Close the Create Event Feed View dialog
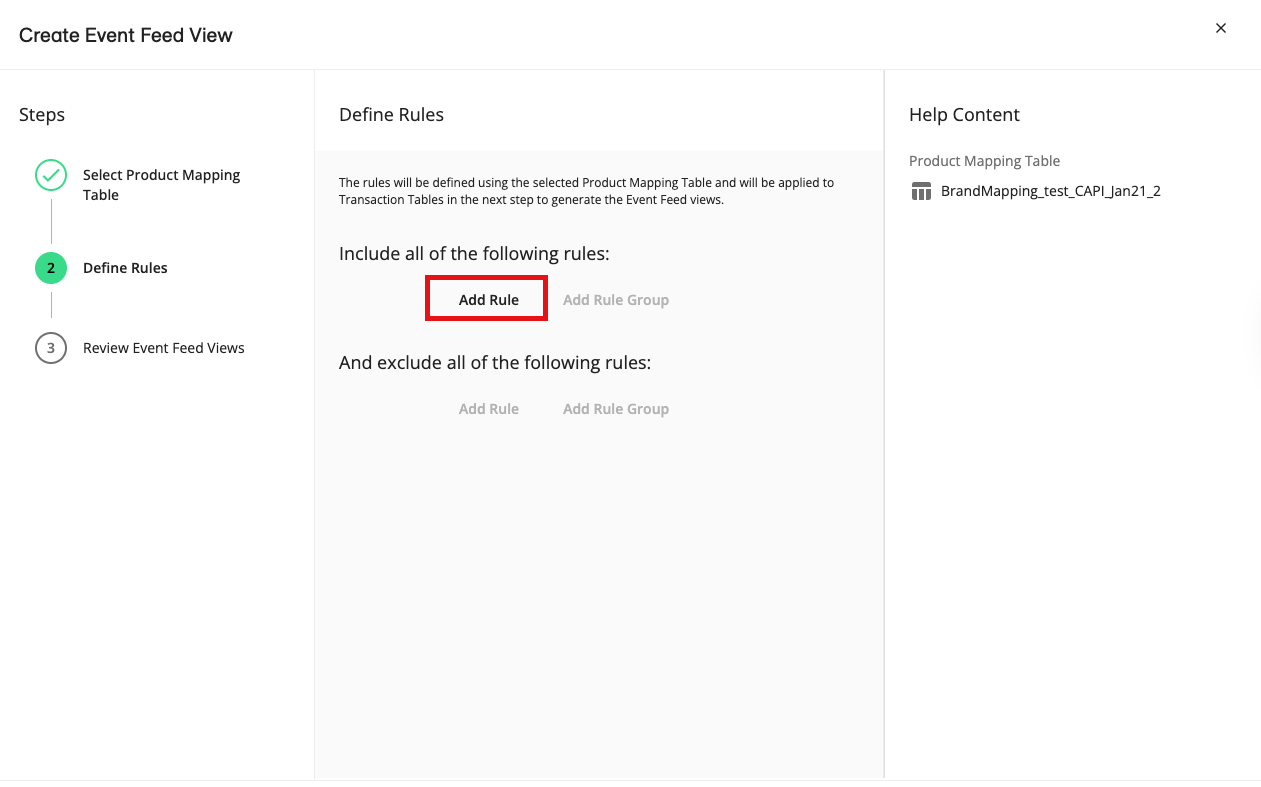Viewport: 1261px width, 787px height. click(x=1220, y=28)
